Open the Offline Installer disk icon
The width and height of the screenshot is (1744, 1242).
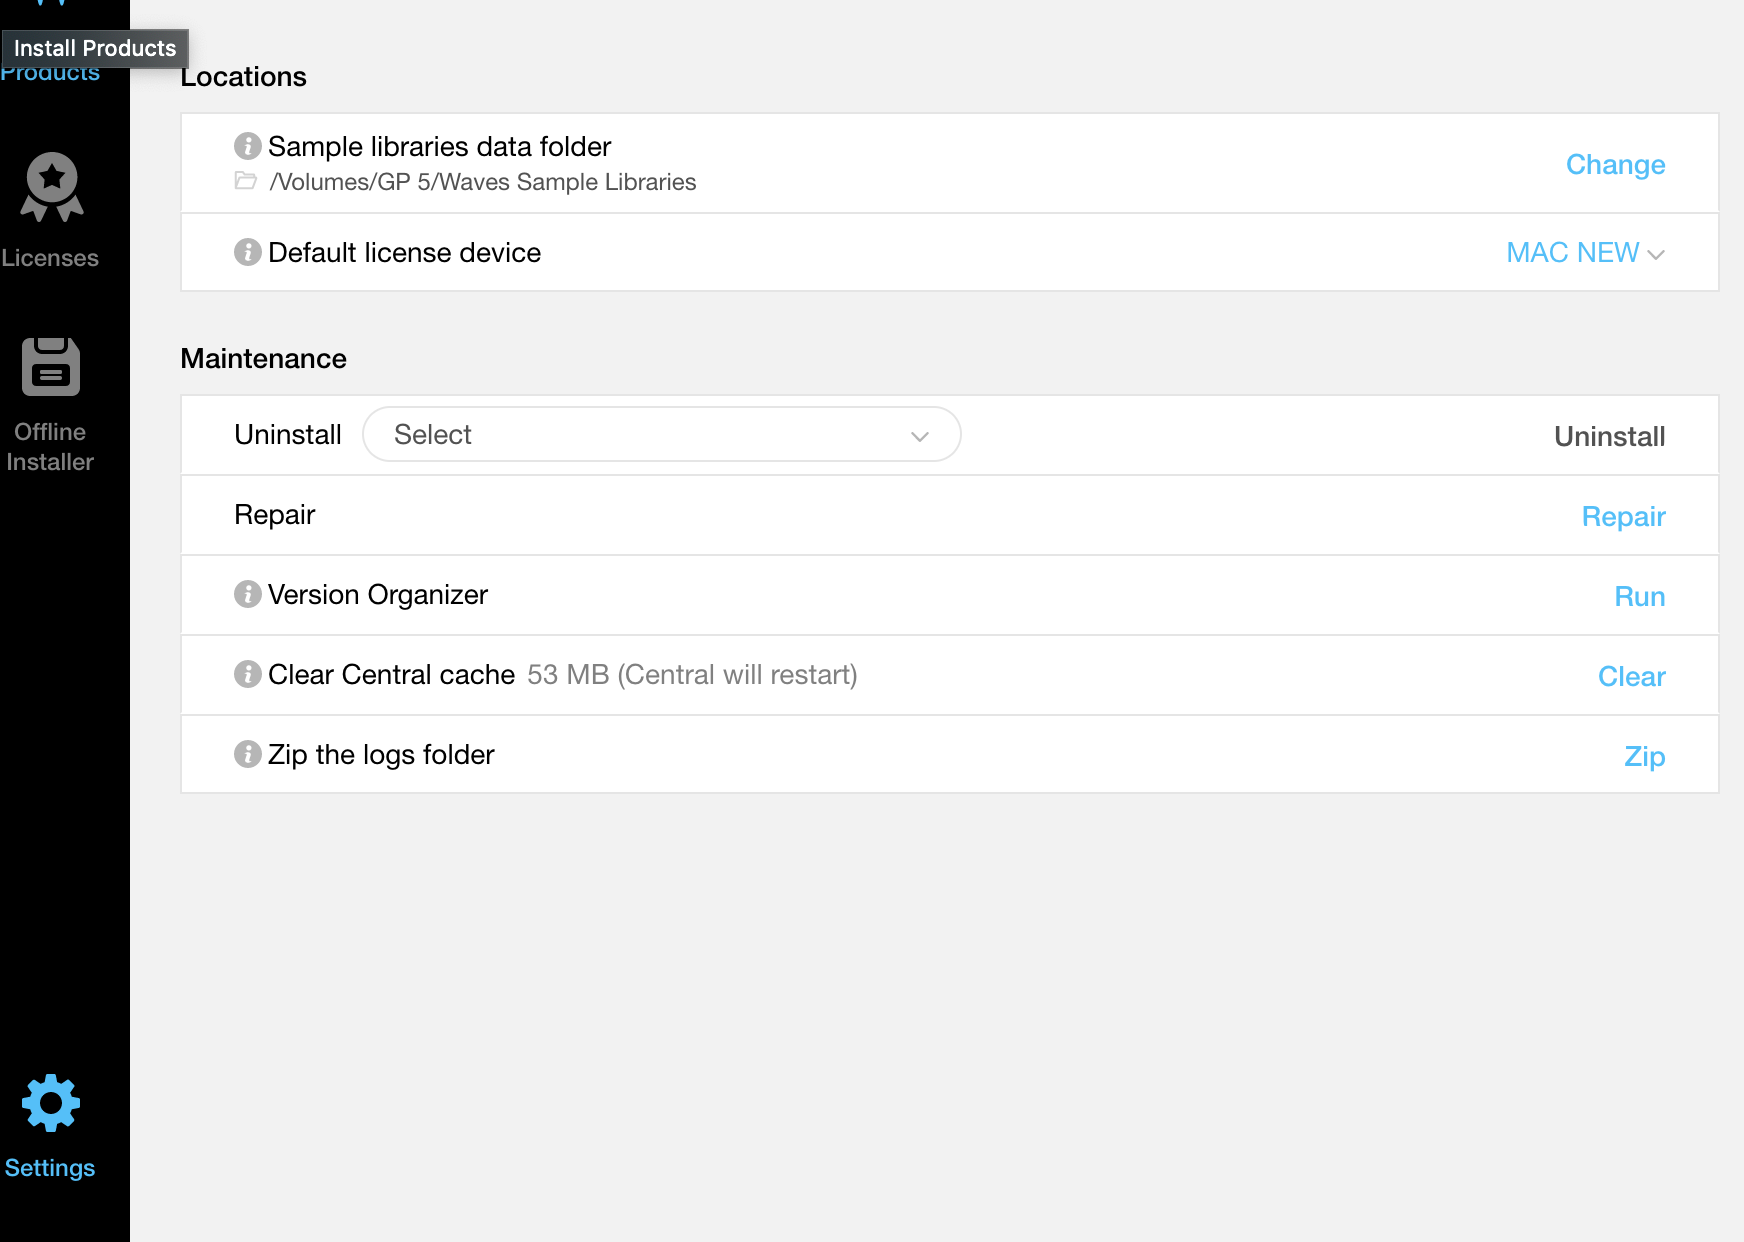[x=51, y=367]
